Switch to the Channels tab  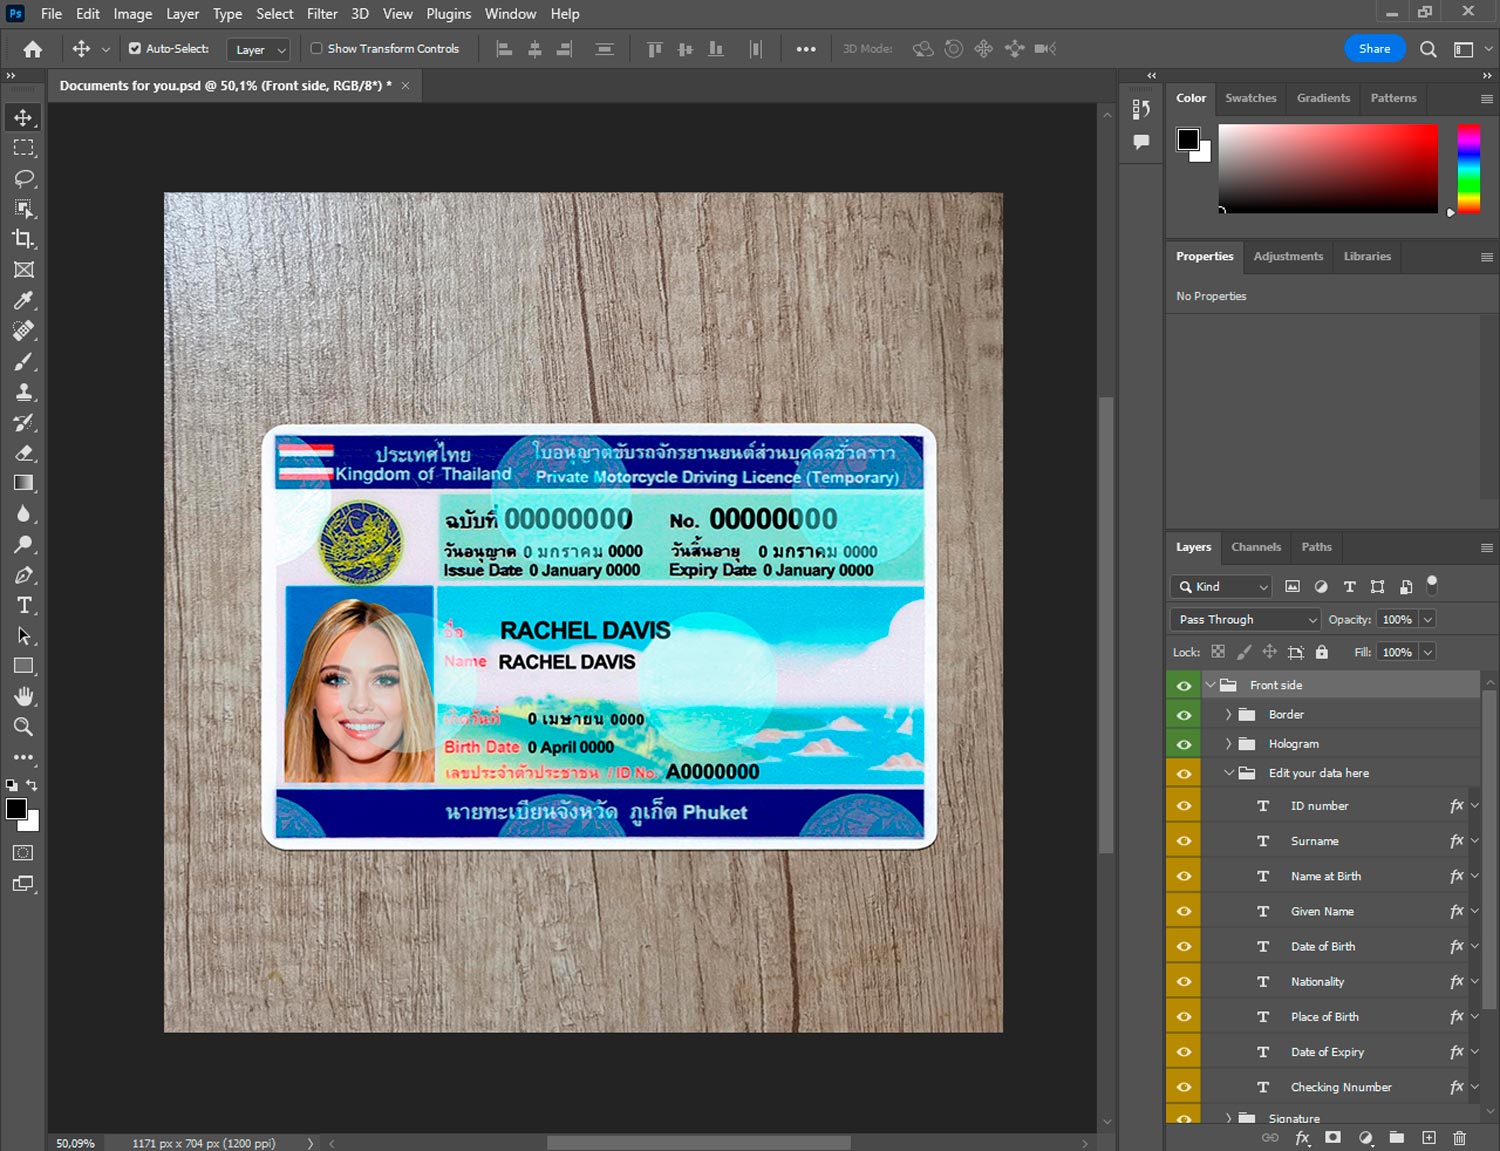1255,547
